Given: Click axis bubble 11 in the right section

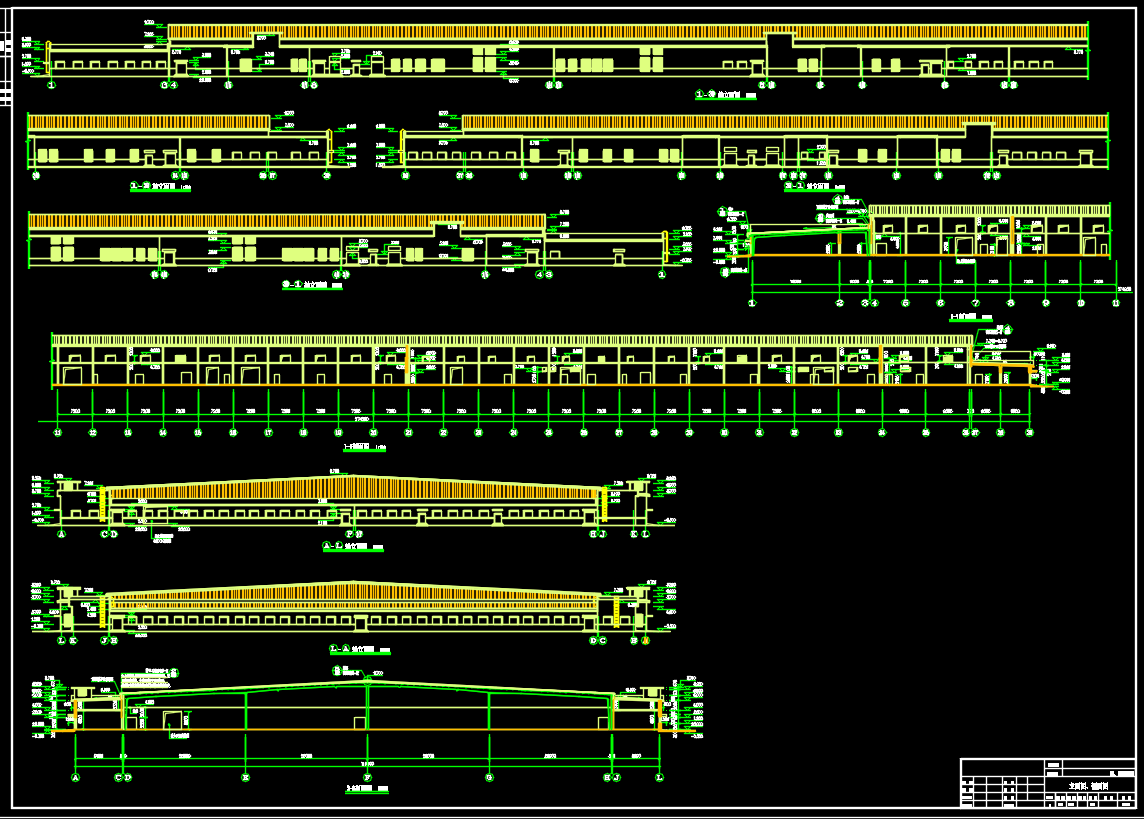Looking at the screenshot, I should (x=1116, y=303).
